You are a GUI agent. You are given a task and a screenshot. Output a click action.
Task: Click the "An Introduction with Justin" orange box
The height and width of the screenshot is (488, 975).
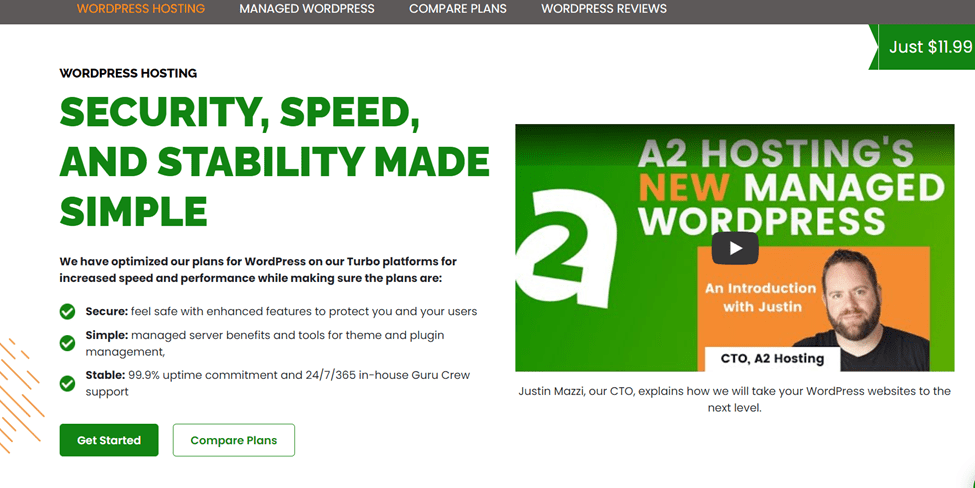760,297
